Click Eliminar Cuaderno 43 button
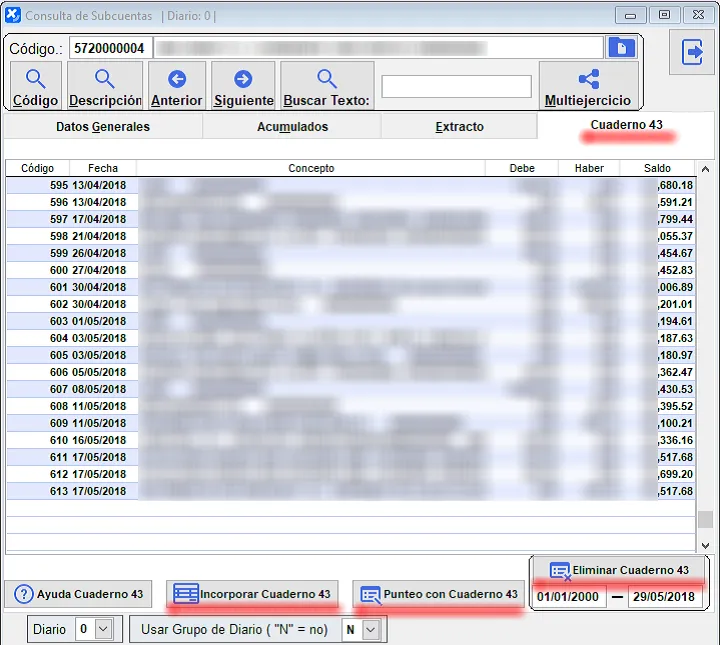Image resolution: width=720 pixels, height=645 pixels. [619, 570]
